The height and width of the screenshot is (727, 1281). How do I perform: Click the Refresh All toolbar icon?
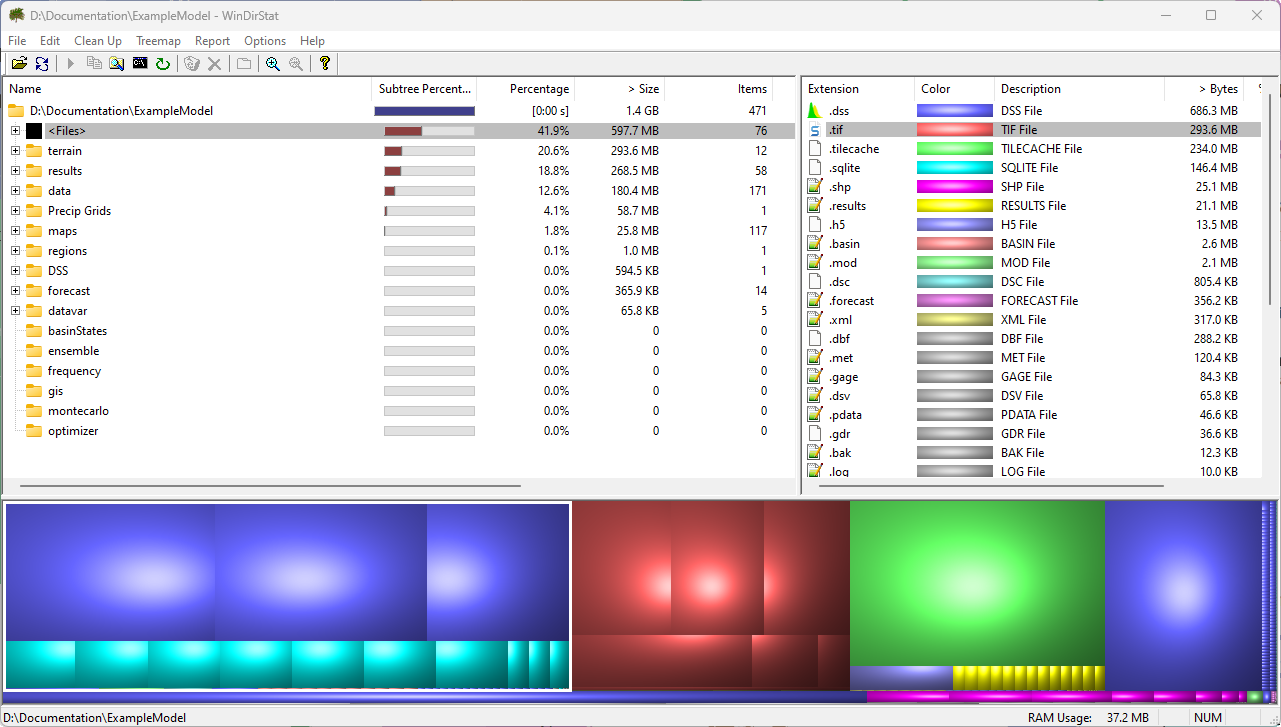[x=42, y=64]
